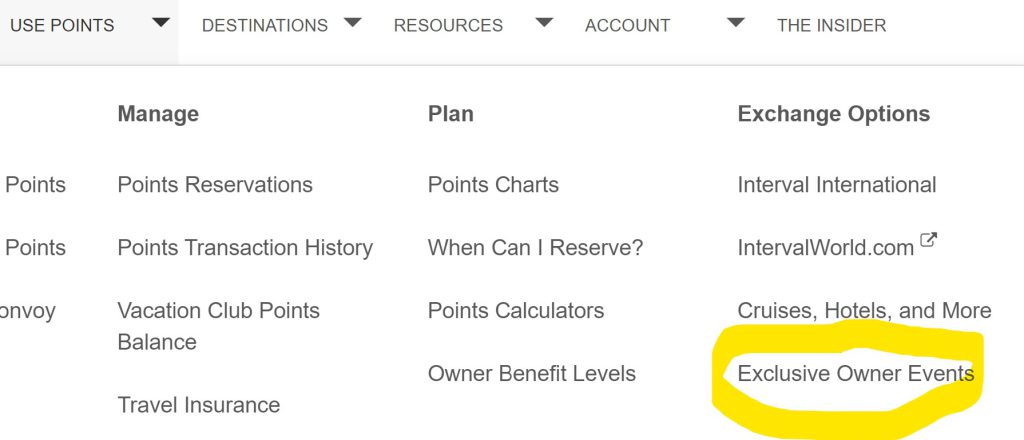
Task: Open Points Calculators link
Action: tap(515, 311)
